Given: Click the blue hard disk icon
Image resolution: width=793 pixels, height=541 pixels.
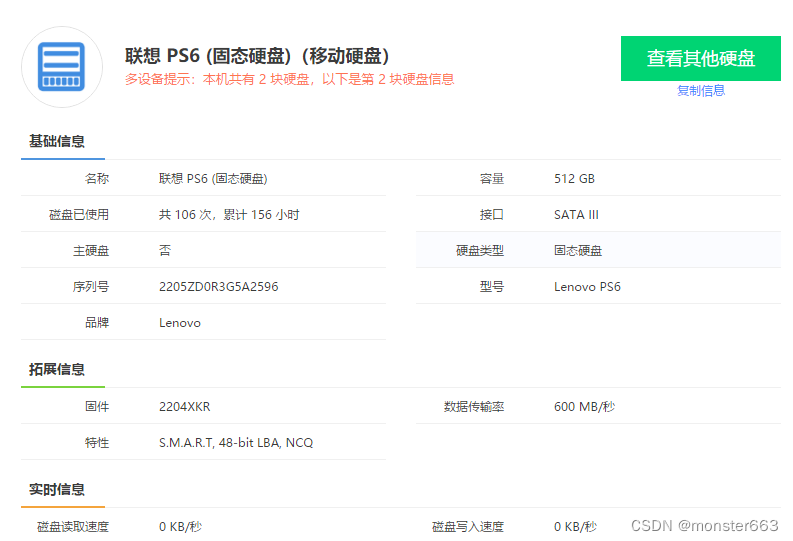Looking at the screenshot, I should (62, 67).
